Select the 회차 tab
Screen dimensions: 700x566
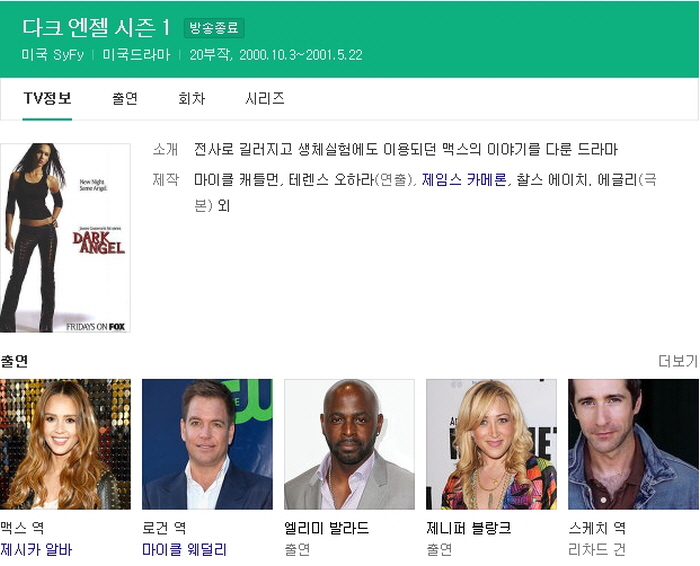point(191,98)
